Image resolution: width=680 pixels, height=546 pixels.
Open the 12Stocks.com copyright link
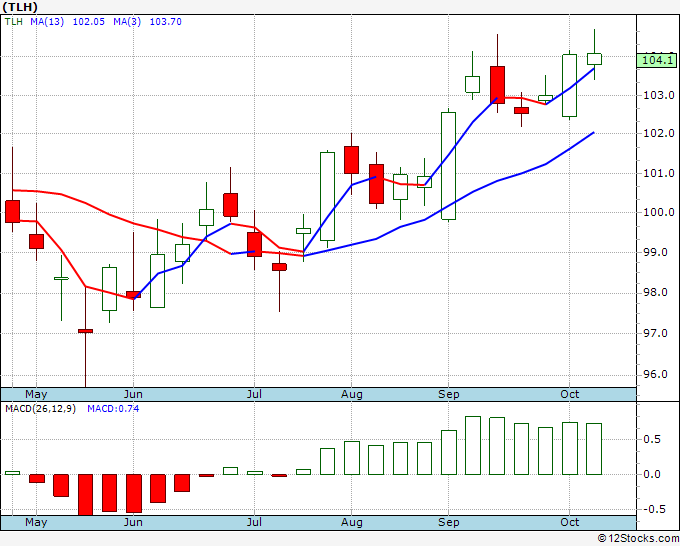pos(638,539)
